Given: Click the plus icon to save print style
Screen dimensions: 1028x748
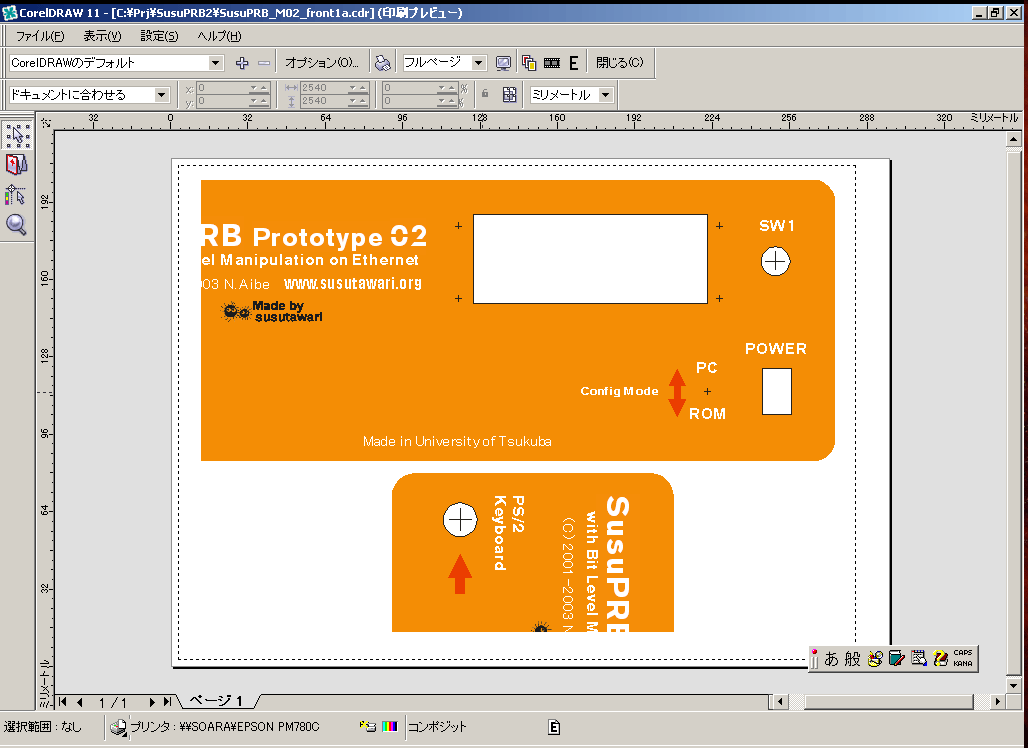Looking at the screenshot, I should pyautogui.click(x=242, y=63).
